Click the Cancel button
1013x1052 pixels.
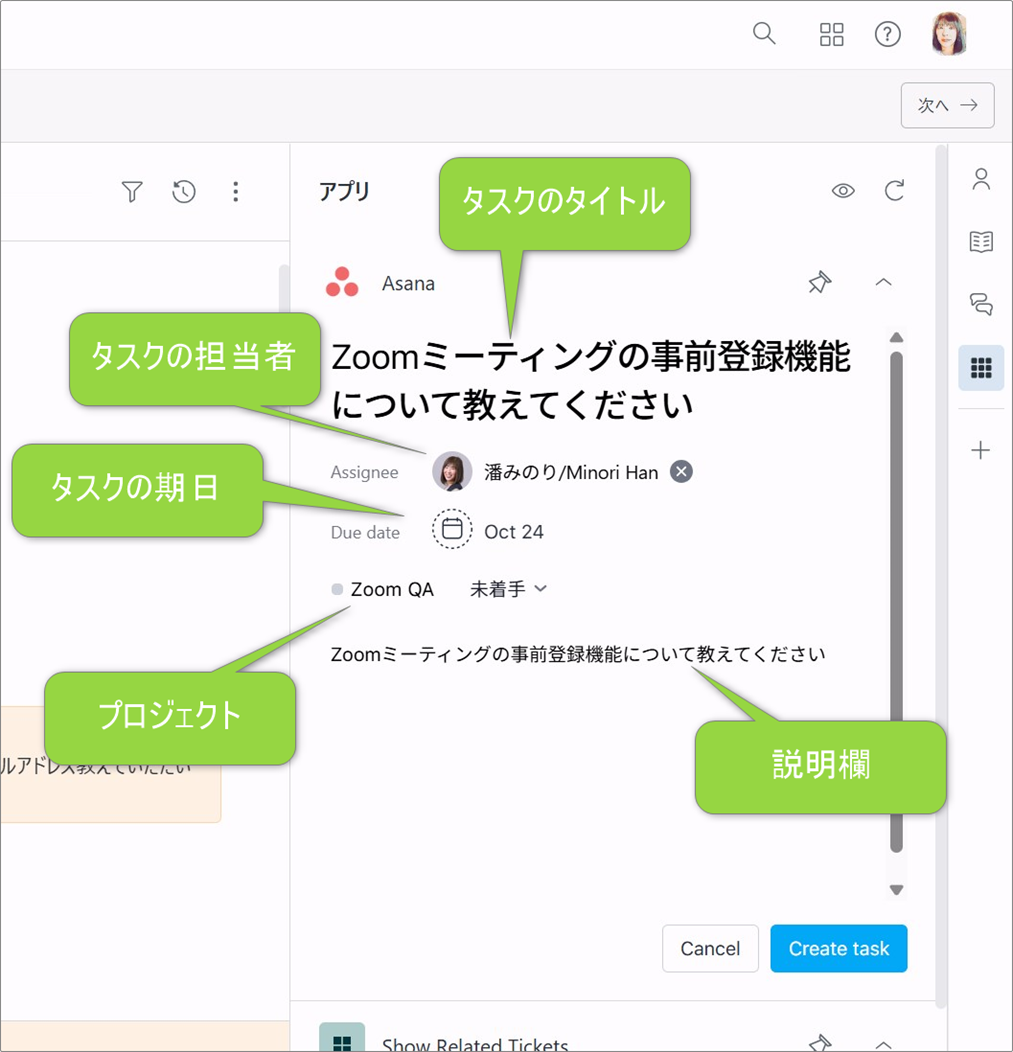point(710,948)
